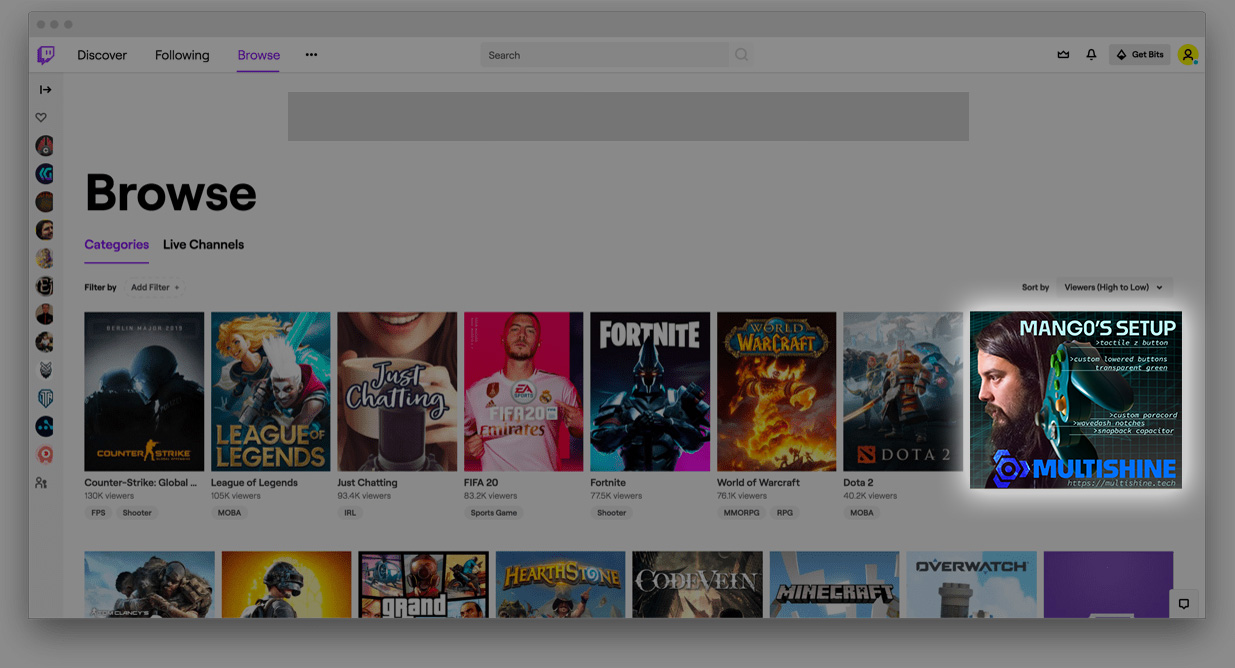Open the Hearthstone cover art
The width and height of the screenshot is (1235, 668).
click(561, 584)
